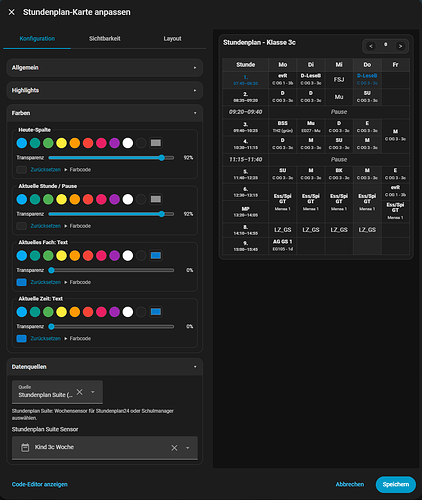Clear the Quelle selection
Screen dimensions: 422x500
(x=80, y=392)
